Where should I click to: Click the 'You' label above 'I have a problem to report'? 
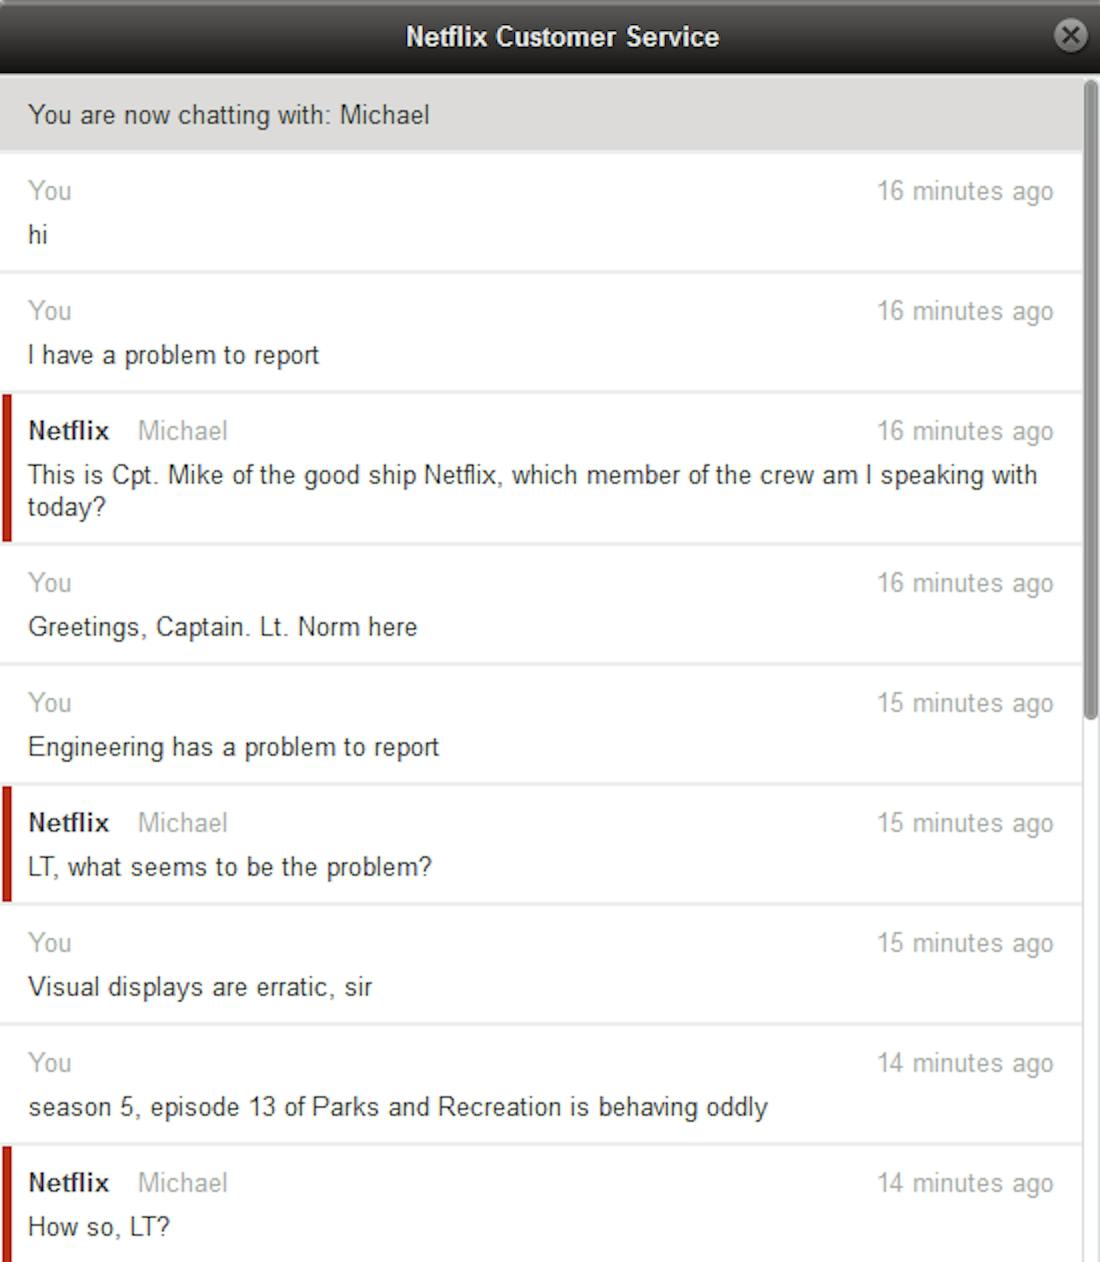49,311
